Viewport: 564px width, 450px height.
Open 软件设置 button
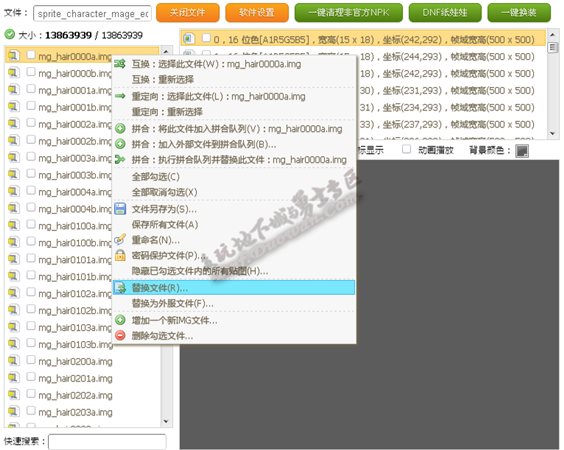257,13
